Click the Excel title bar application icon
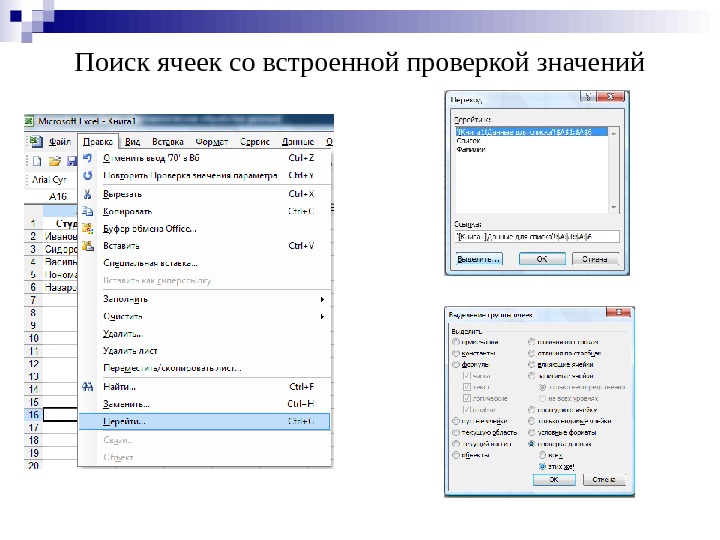 pos(29,121)
